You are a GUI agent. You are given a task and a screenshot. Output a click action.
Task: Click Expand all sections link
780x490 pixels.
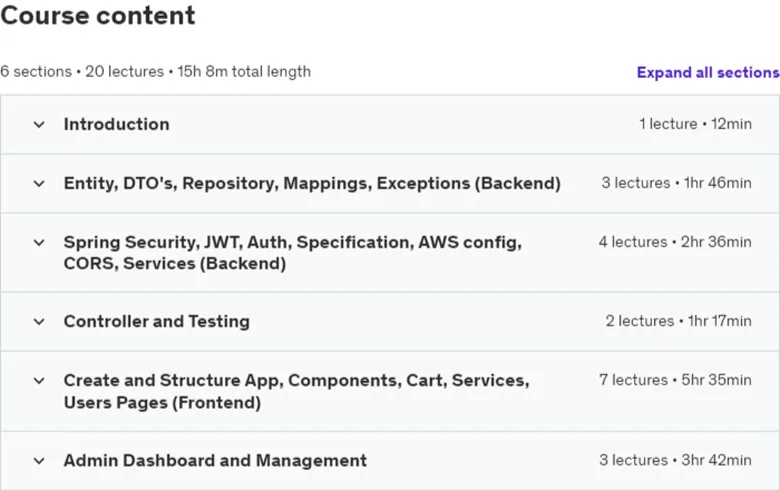click(708, 73)
